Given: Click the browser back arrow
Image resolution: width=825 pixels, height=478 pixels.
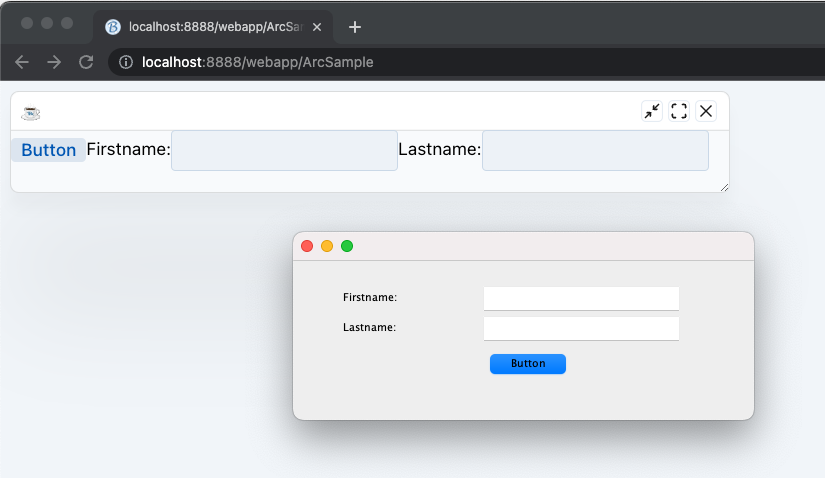Looking at the screenshot, I should 22,62.
